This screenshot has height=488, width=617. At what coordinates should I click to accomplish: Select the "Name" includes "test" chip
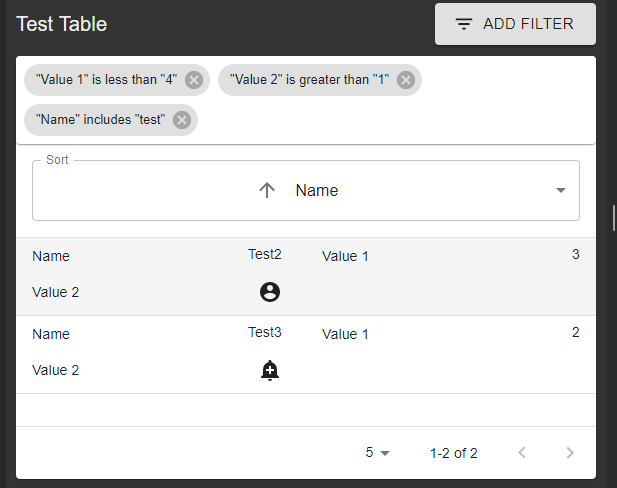point(100,120)
